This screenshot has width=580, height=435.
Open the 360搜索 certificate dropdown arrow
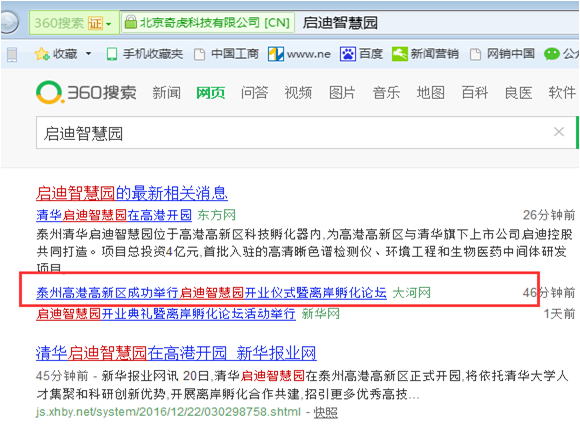(x=108, y=24)
